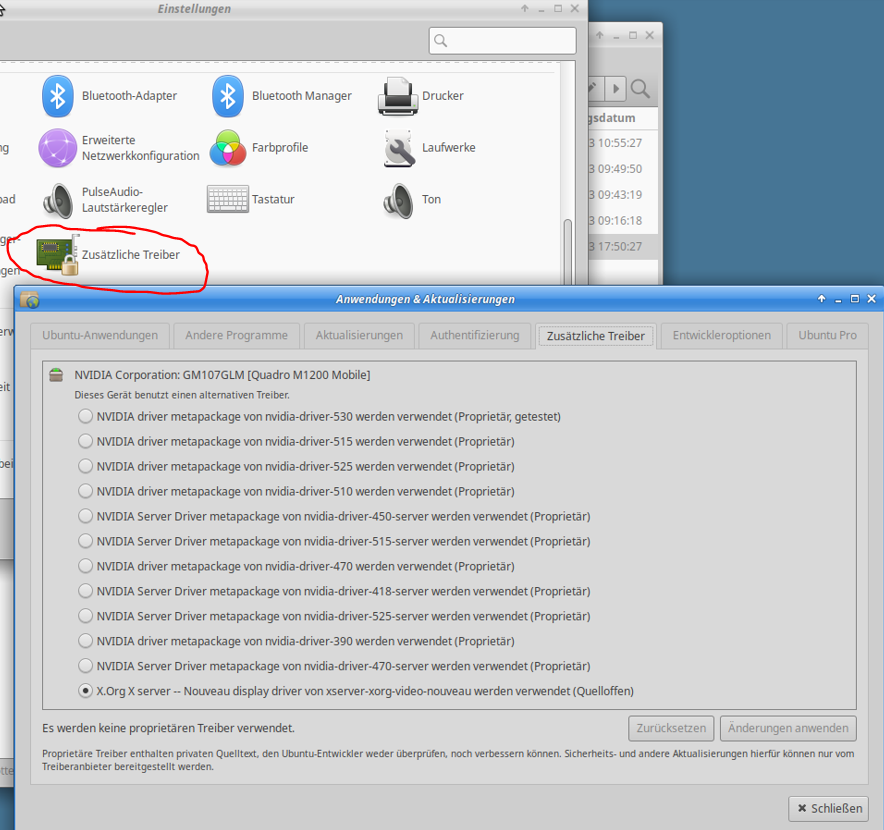The image size is (884, 830).
Task: Open Erweiterte Netzwerkkonfiguration icon
Action: [58, 148]
